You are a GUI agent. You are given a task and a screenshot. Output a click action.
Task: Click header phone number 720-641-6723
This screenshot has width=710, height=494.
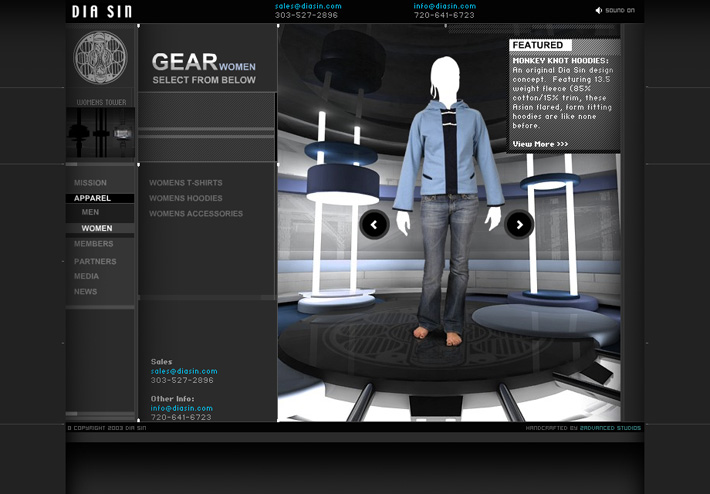pyautogui.click(x=444, y=15)
